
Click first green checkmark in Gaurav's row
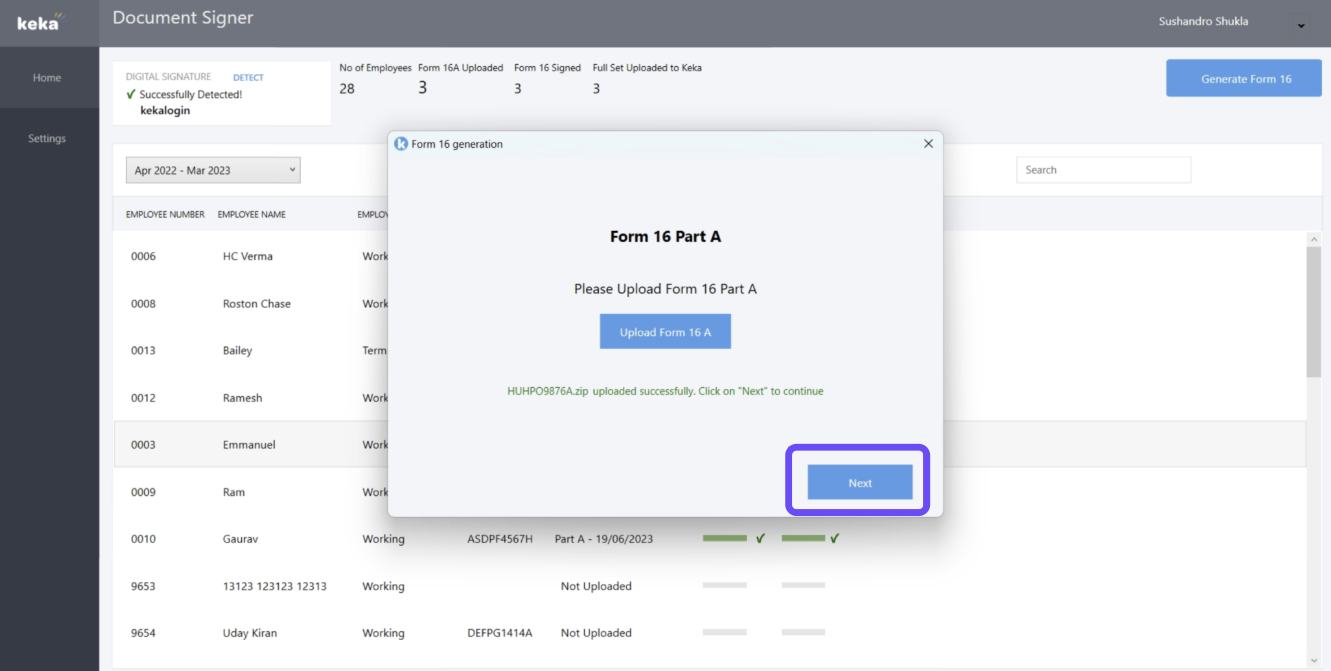click(x=760, y=539)
